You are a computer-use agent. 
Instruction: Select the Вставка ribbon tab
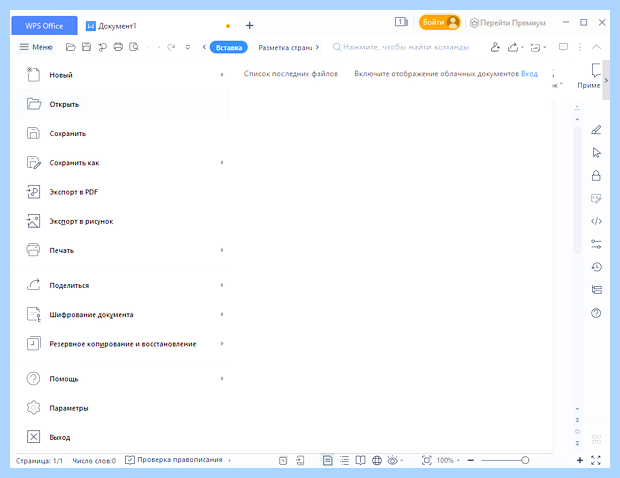coord(229,47)
